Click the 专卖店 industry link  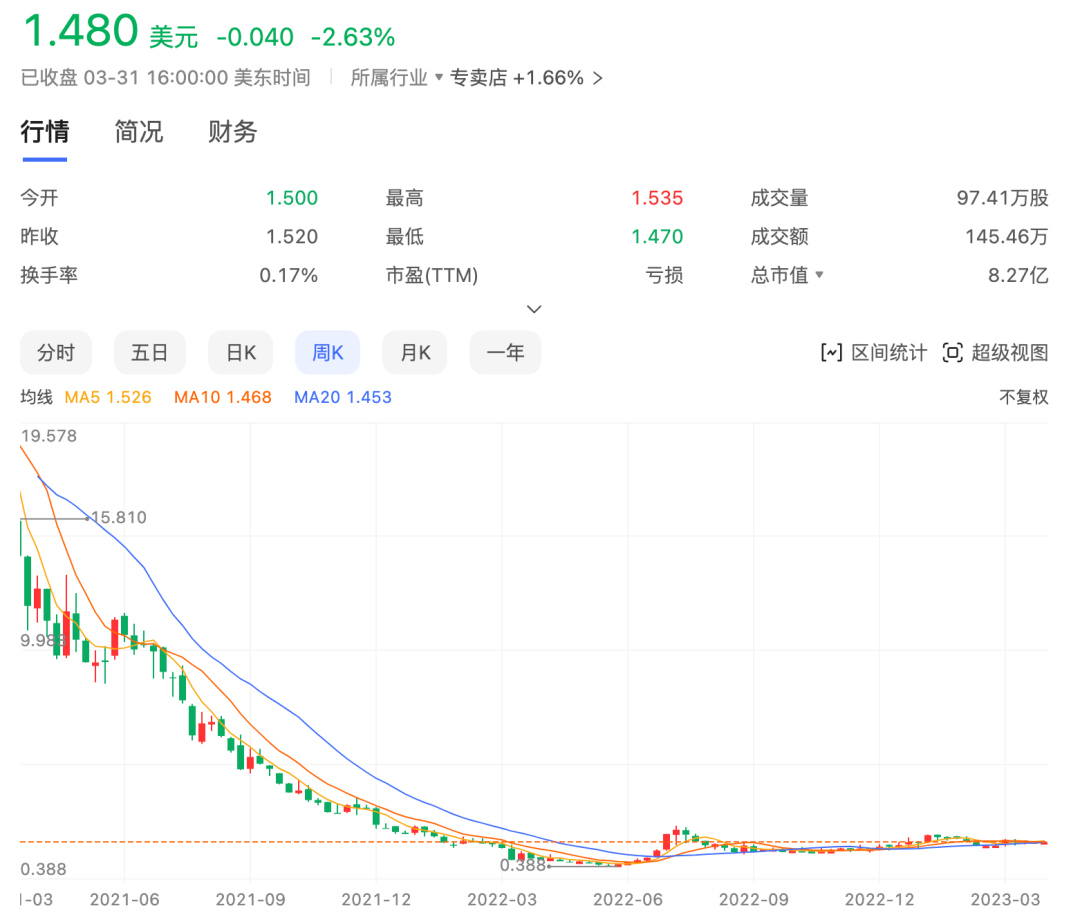coord(479,78)
